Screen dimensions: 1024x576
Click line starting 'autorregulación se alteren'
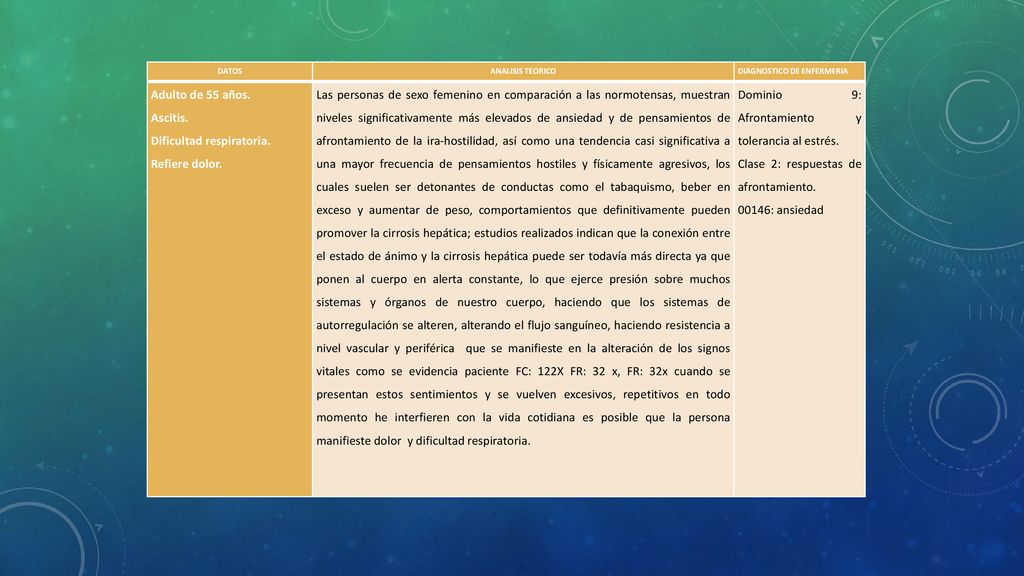coord(523,325)
